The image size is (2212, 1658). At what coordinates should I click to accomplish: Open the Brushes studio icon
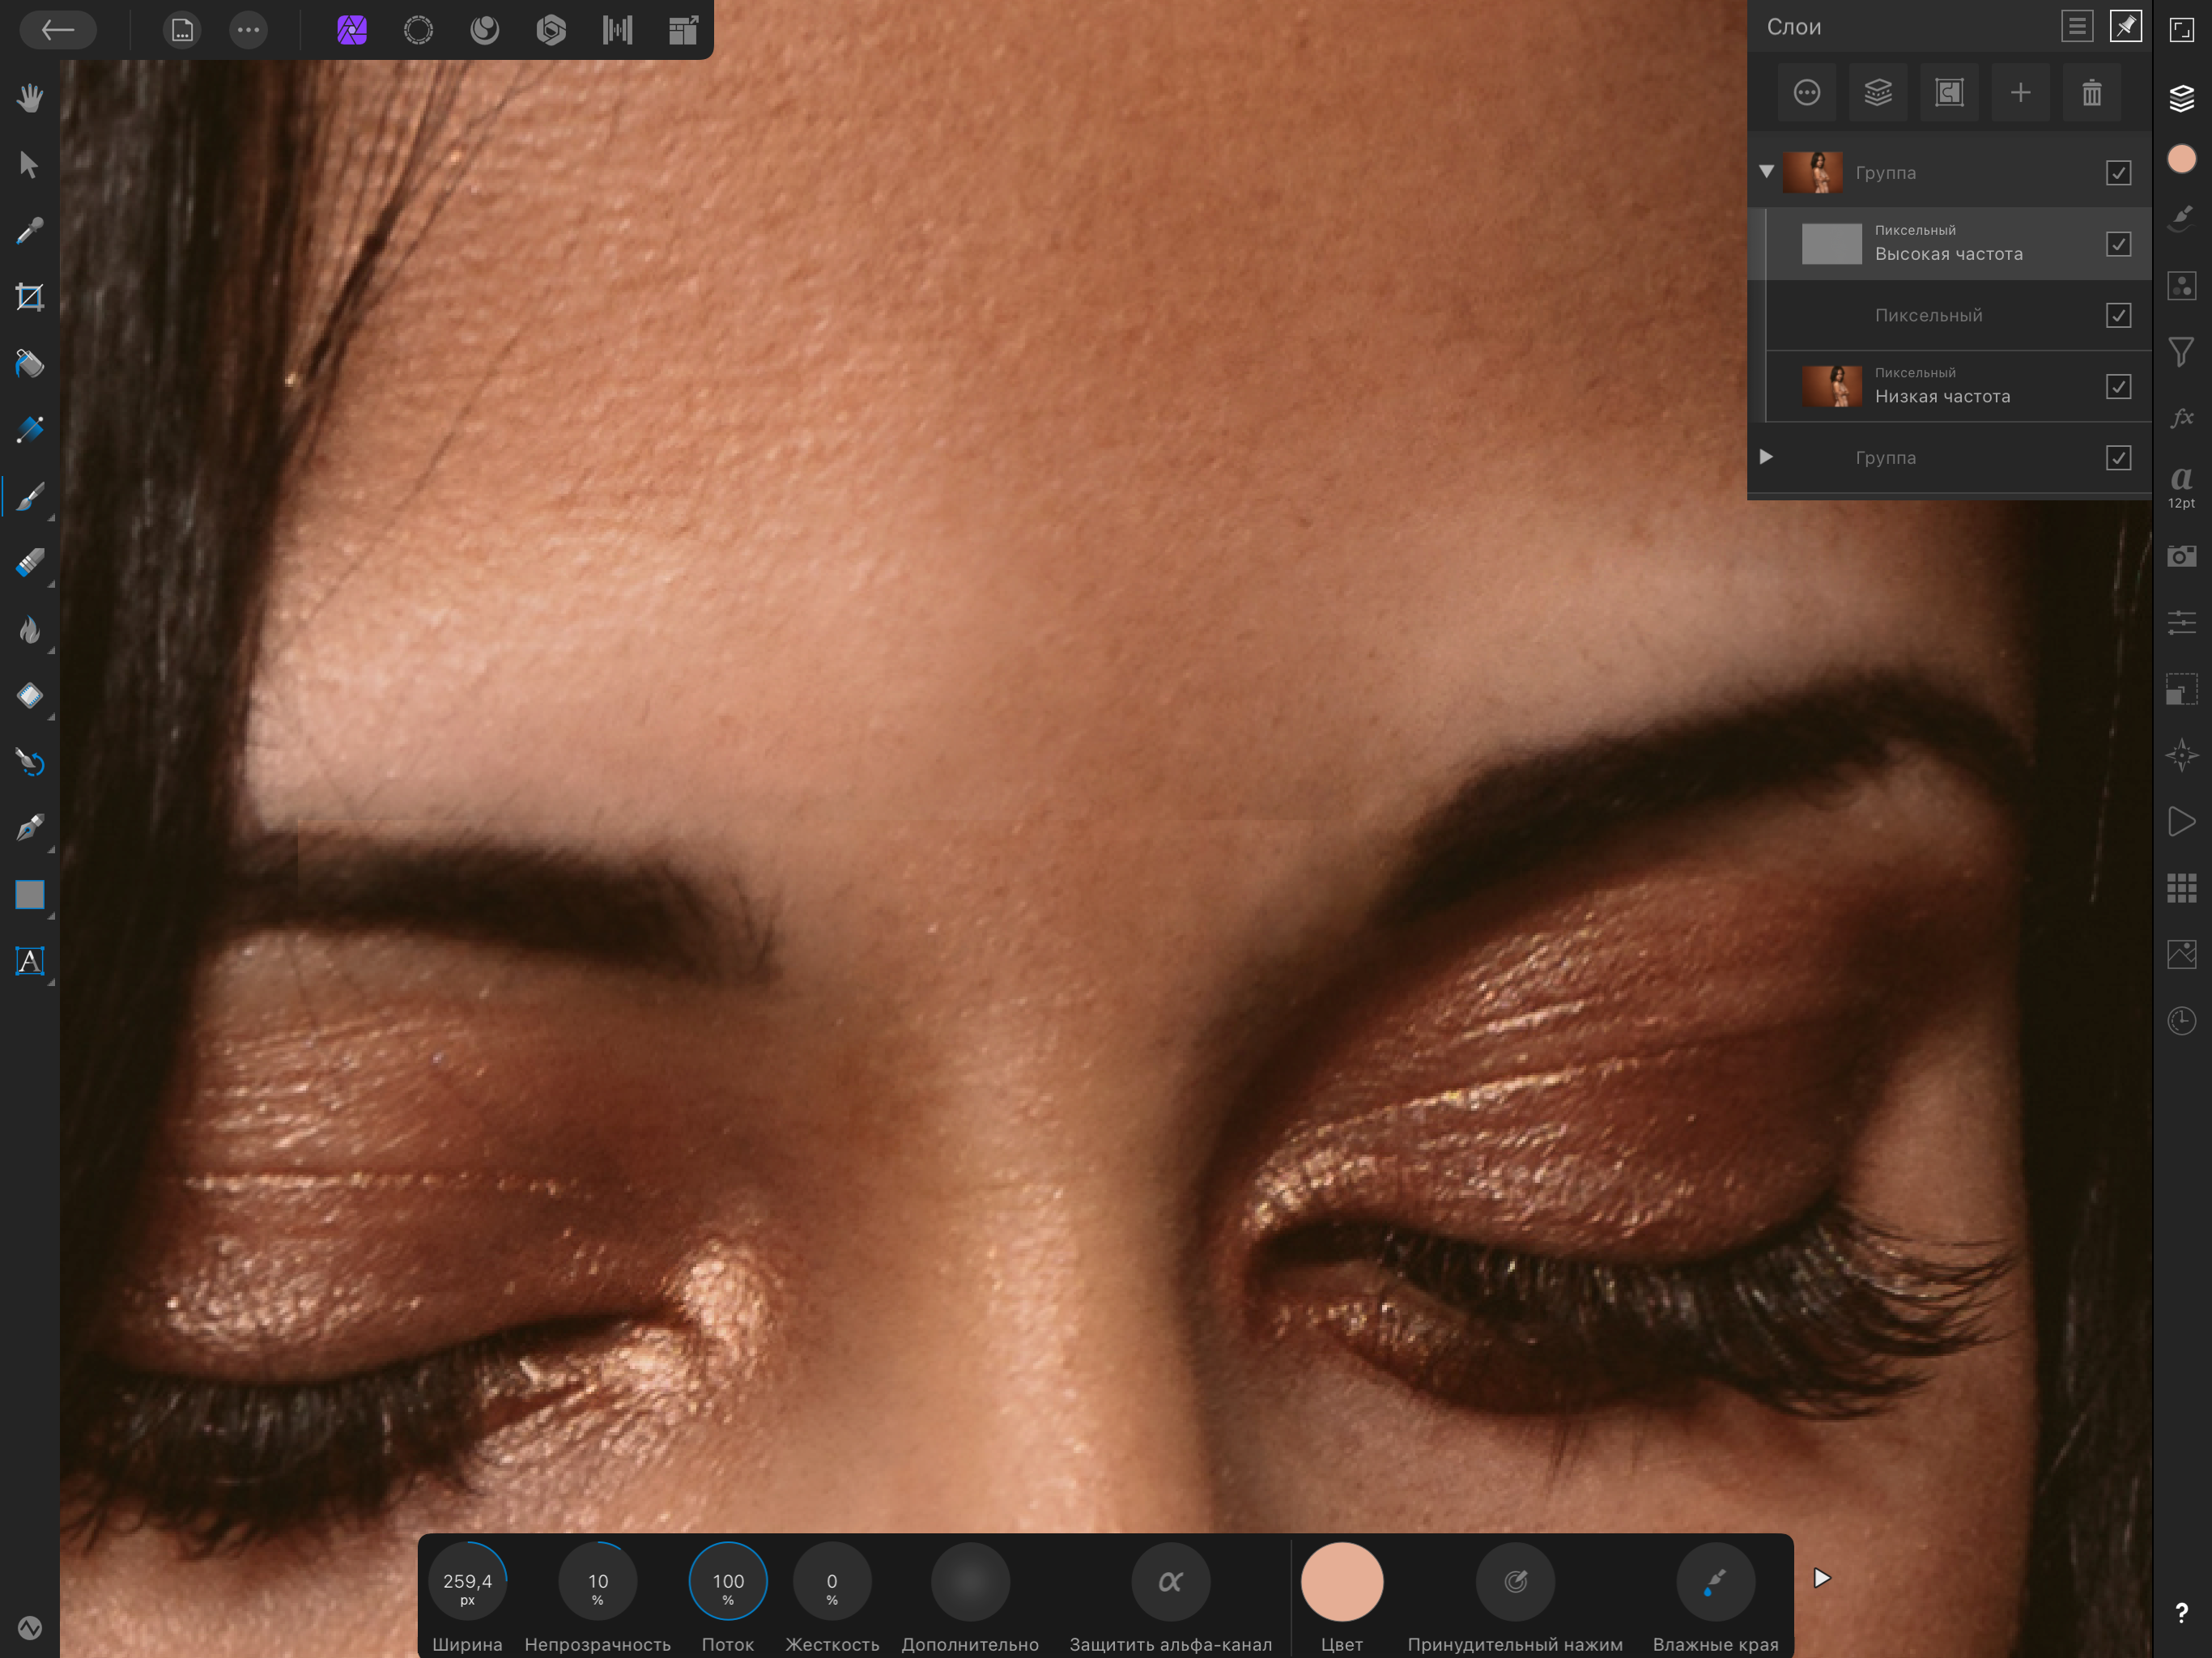coord(2181,218)
